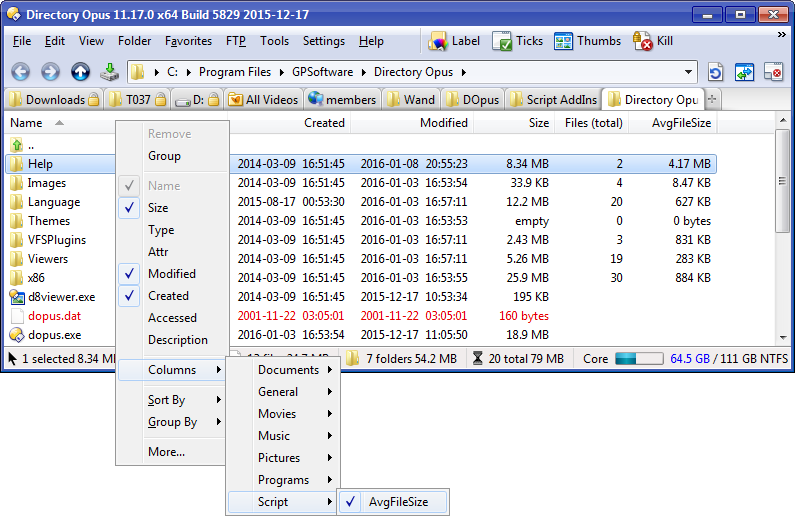Enable the Accessed column

coord(172,318)
